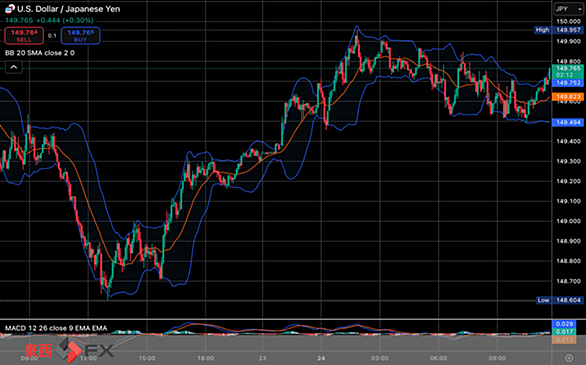Click the MACD 0.017 green value tag
Image resolution: width=586 pixels, height=365 pixels.
click(x=564, y=332)
